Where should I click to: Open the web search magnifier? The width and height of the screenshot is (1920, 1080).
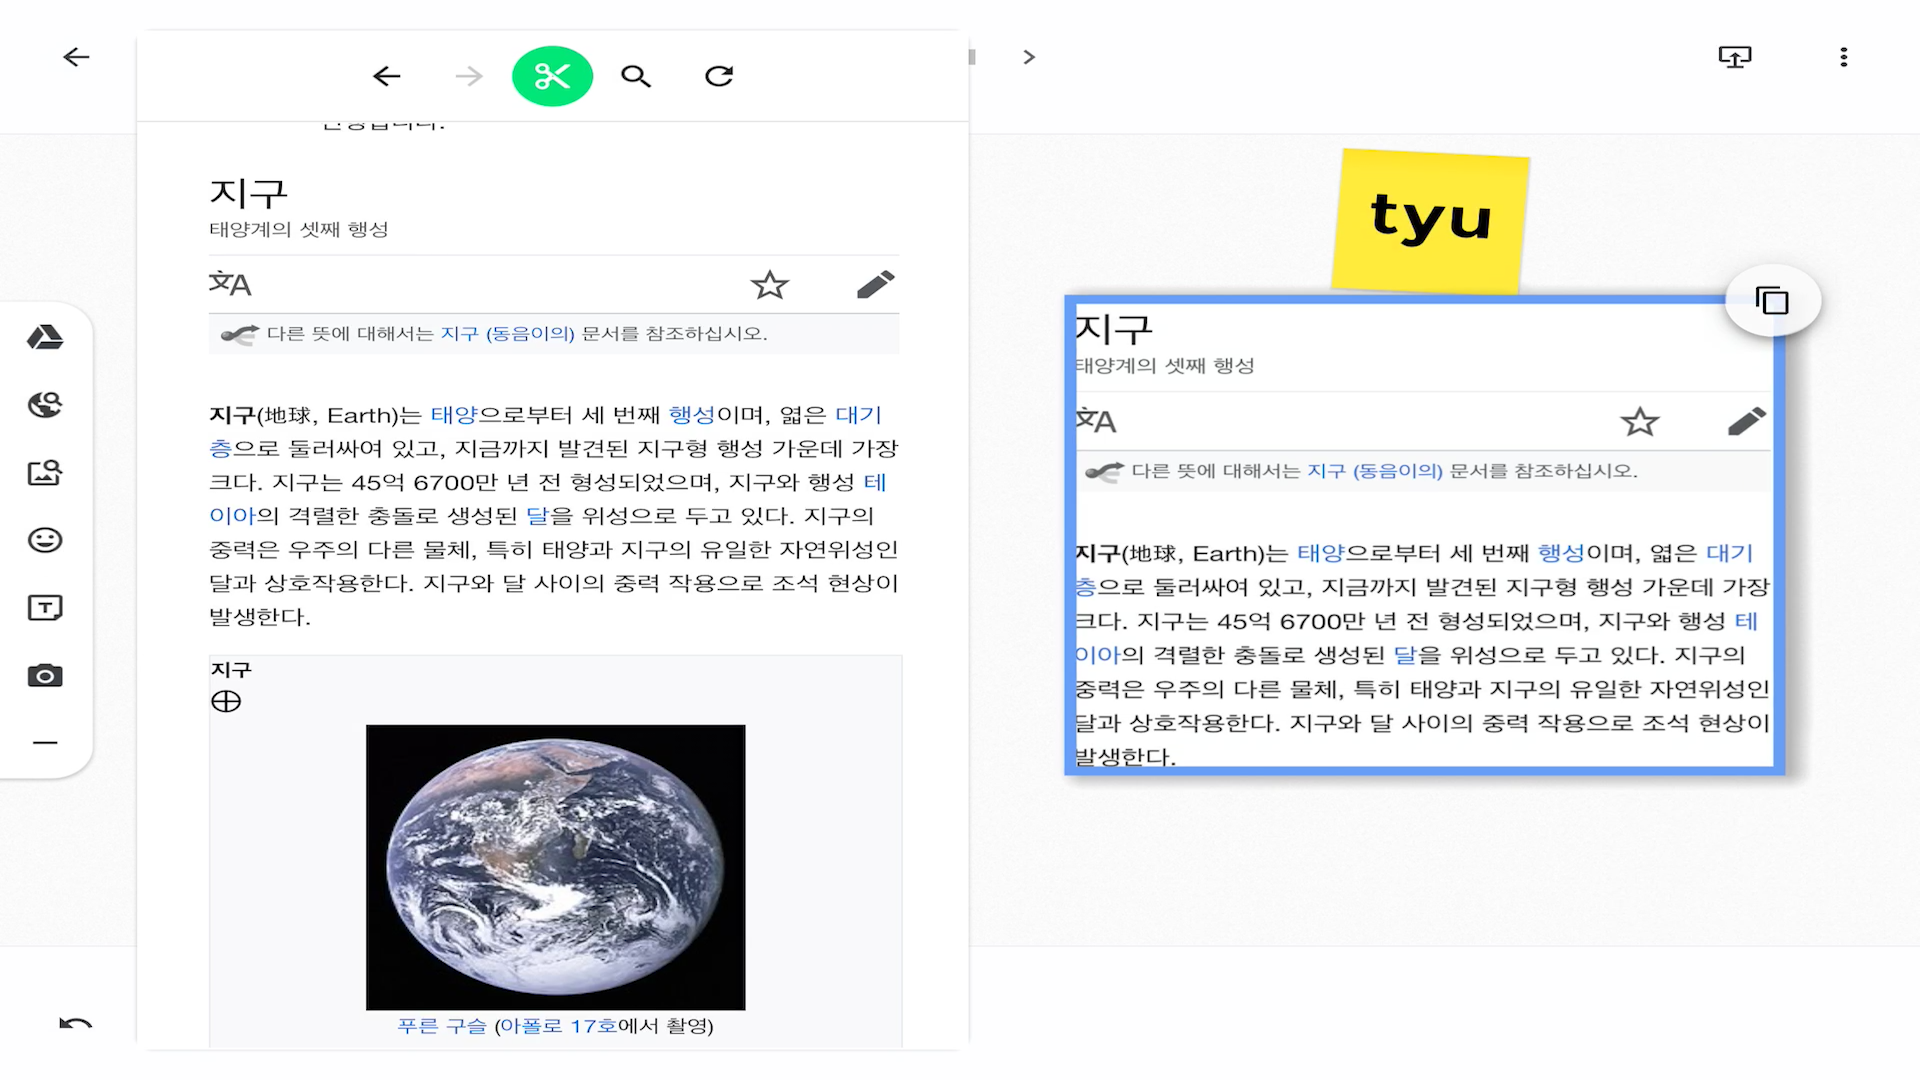tap(636, 76)
